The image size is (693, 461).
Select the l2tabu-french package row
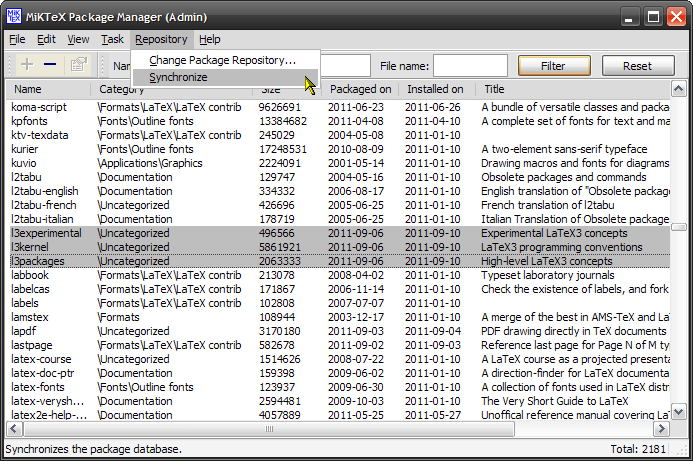(x=339, y=205)
